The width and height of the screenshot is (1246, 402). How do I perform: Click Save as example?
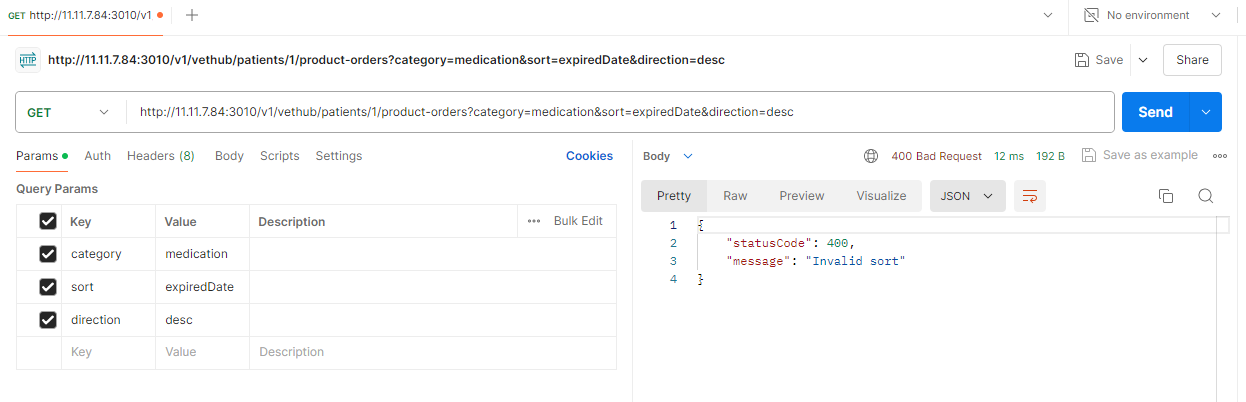click(1139, 156)
